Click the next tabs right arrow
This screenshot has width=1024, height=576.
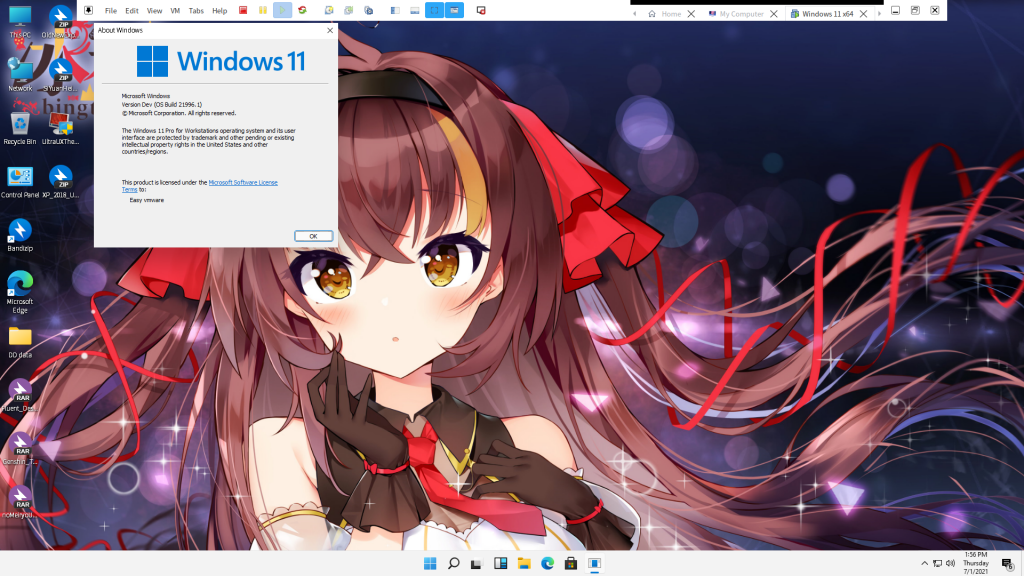point(879,14)
